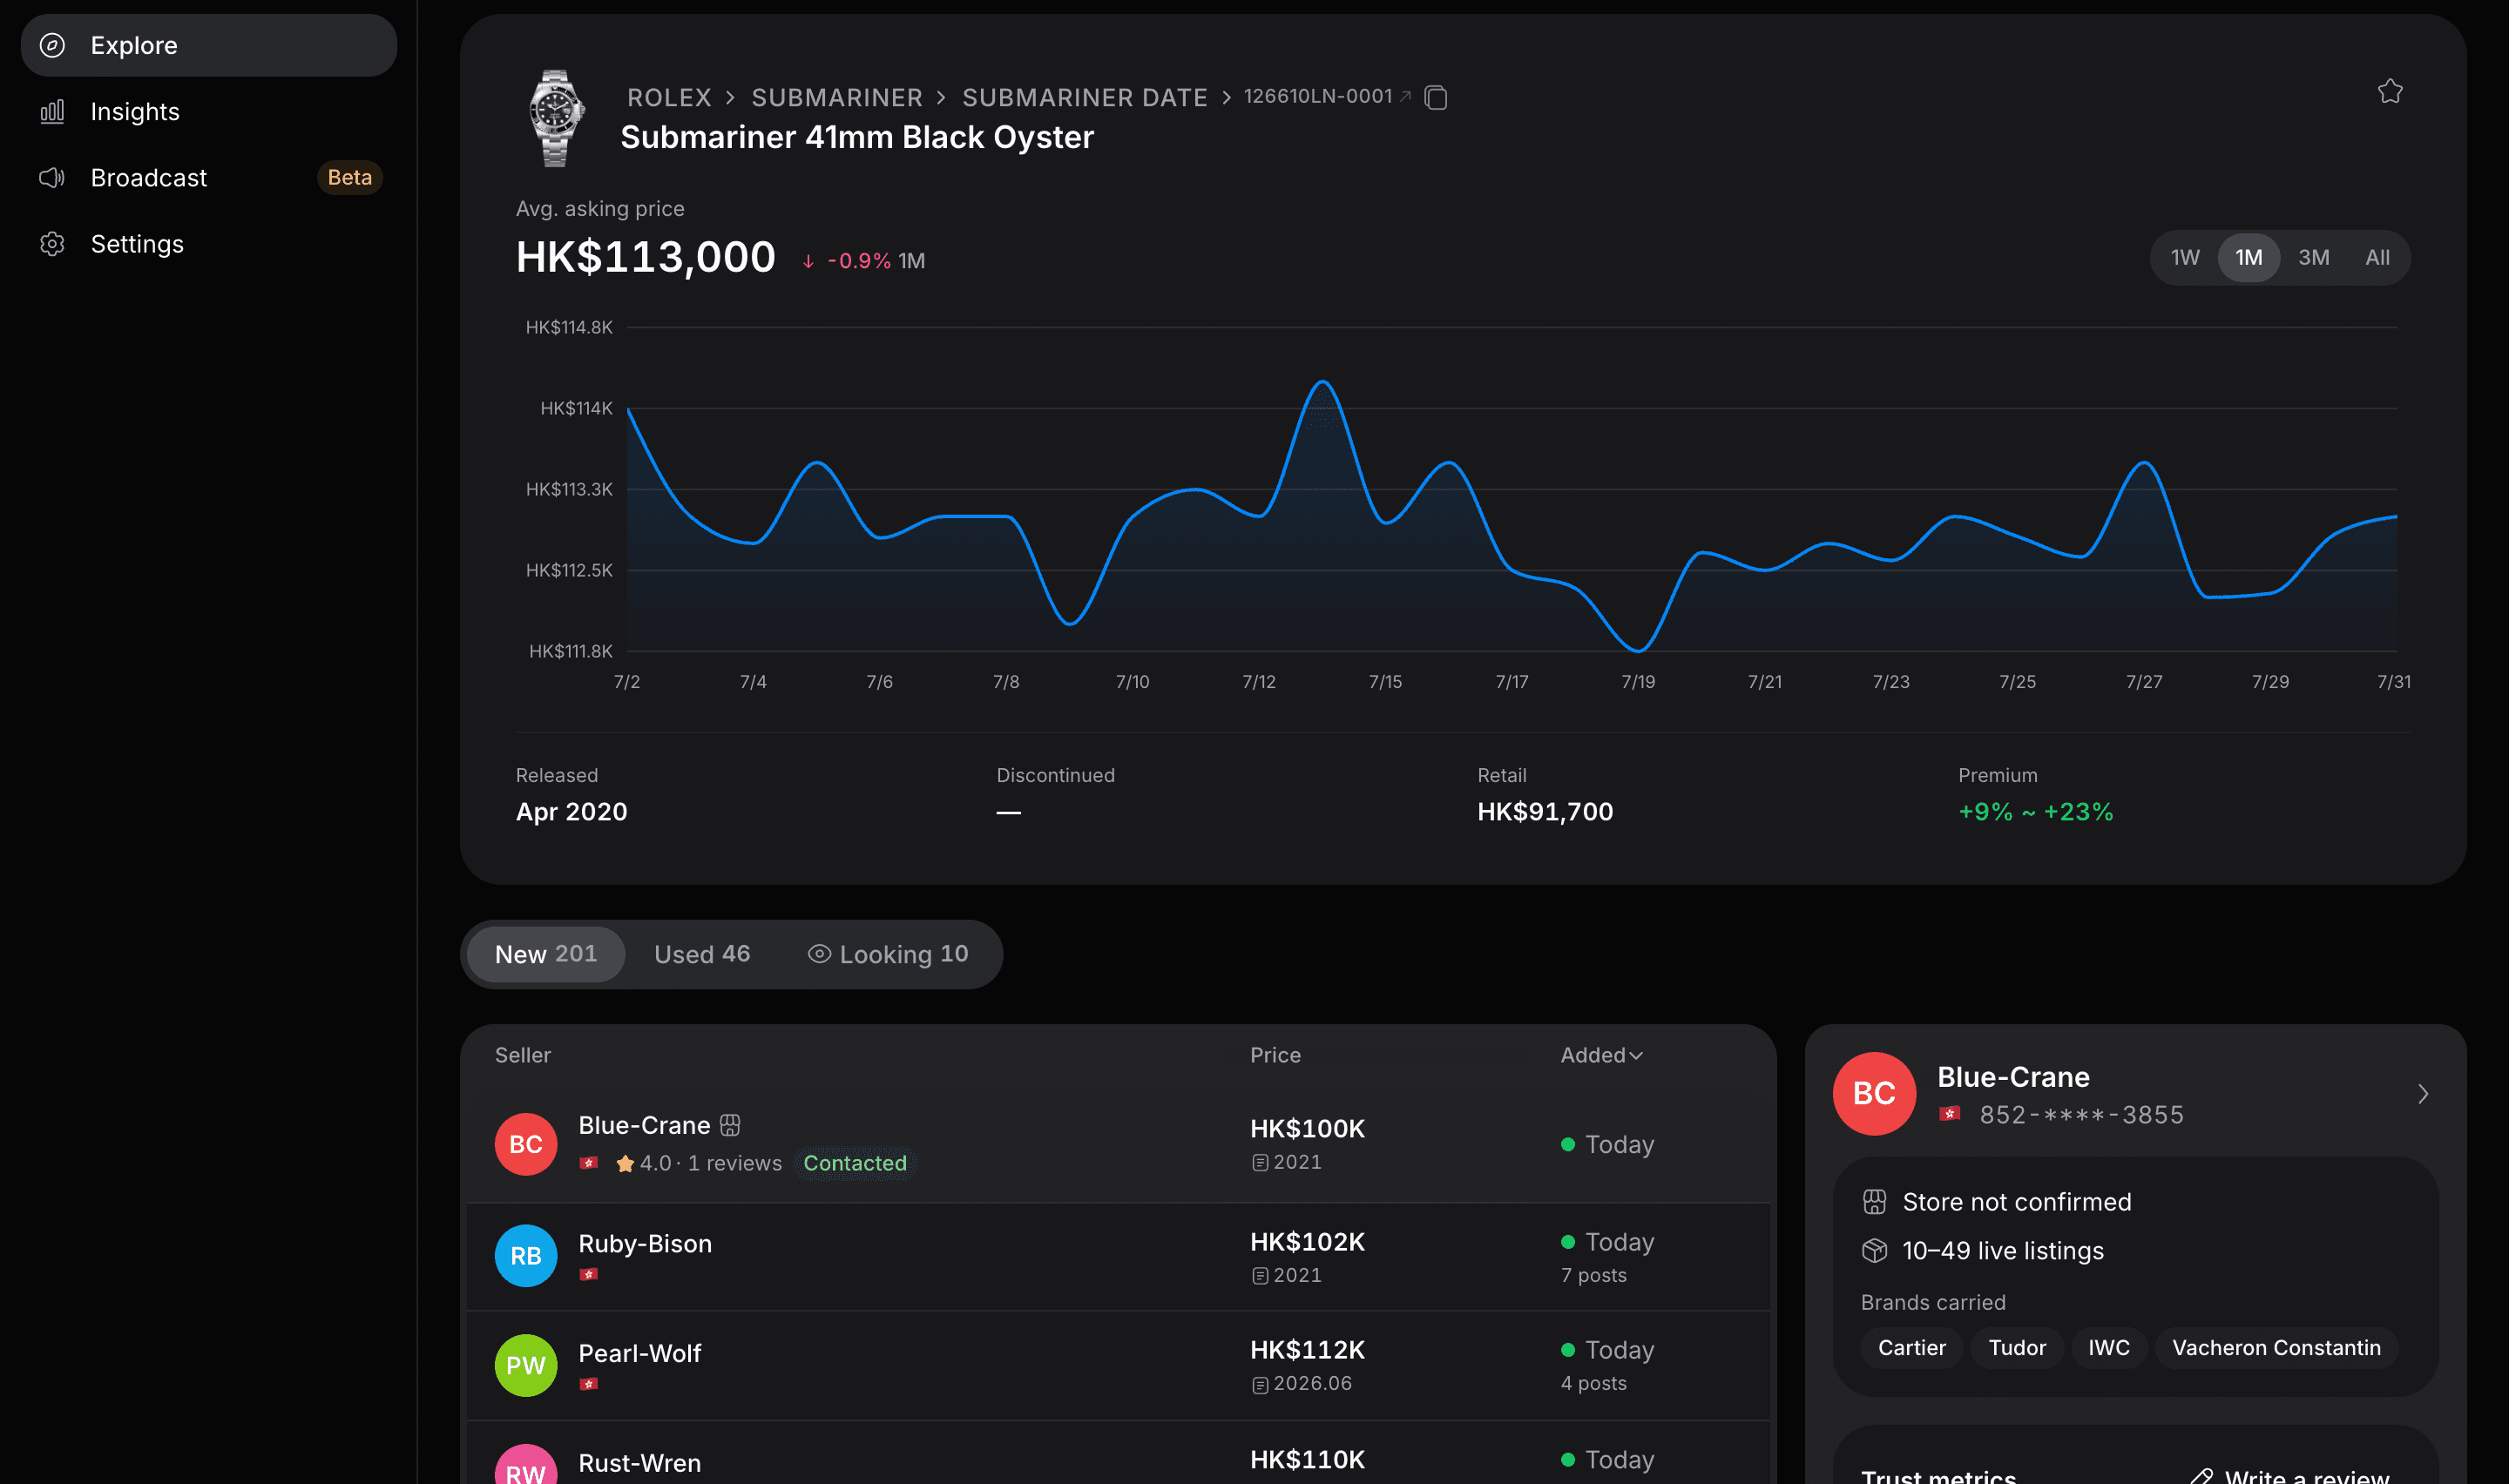Open the SUBMARINER DATE breadcrumb level

tap(1085, 97)
